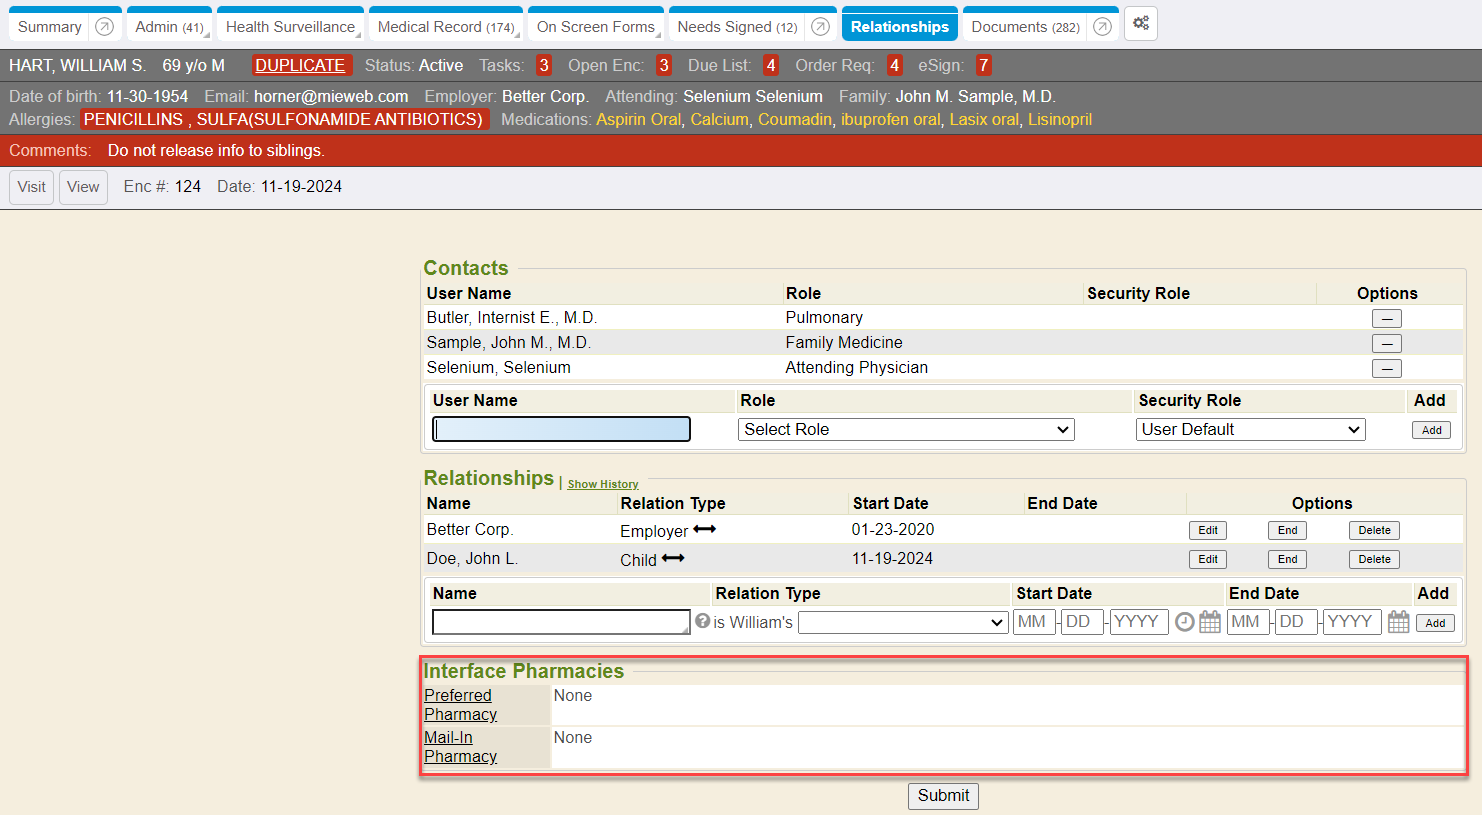Click the pop-out arrow icon next to Documents tab
This screenshot has width=1482, height=815.
point(1102,27)
